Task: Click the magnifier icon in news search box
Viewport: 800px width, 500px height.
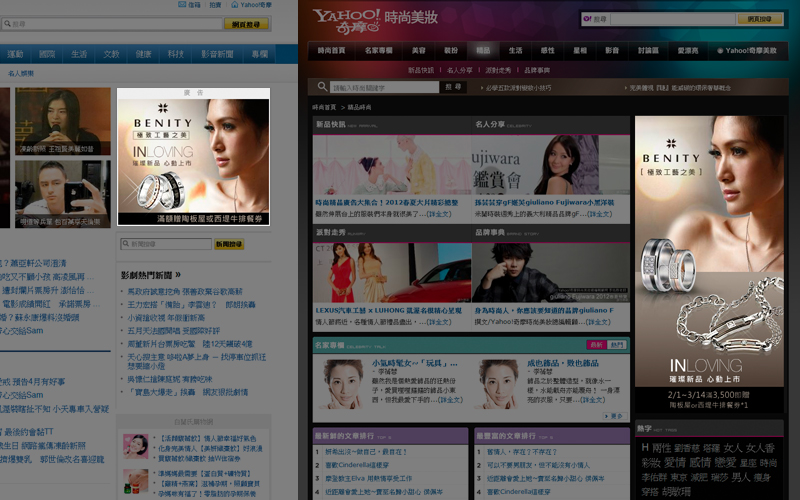Action: [x=126, y=244]
